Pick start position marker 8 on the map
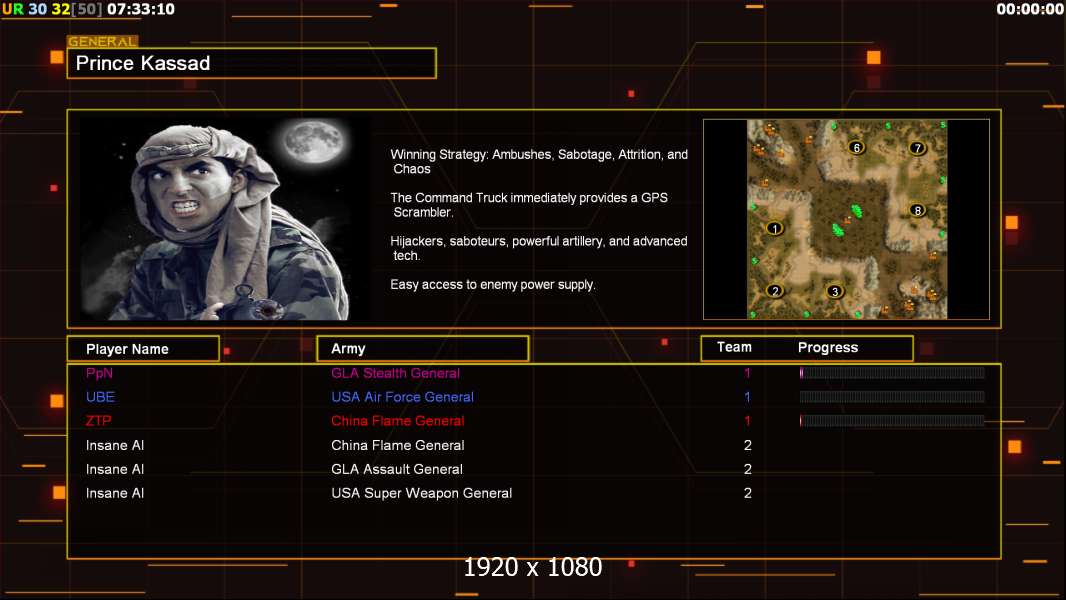Viewport: 1066px width, 600px height. pos(917,210)
